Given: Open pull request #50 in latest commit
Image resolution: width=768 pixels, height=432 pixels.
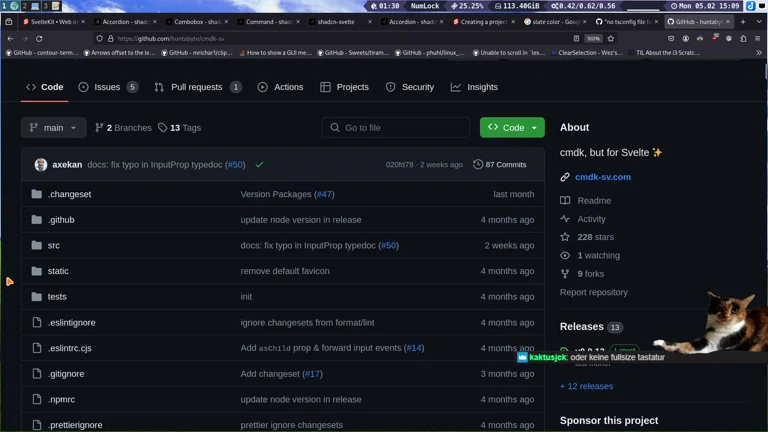Looking at the screenshot, I should coord(236,165).
